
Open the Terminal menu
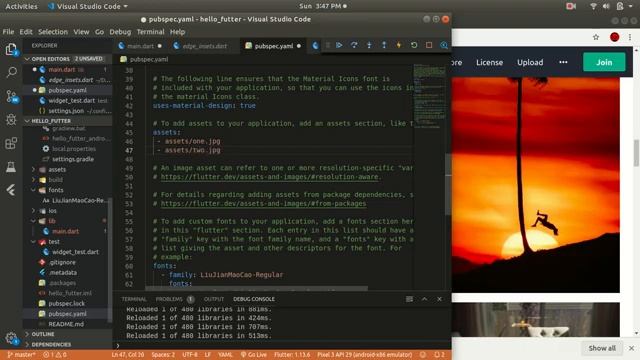point(150,32)
